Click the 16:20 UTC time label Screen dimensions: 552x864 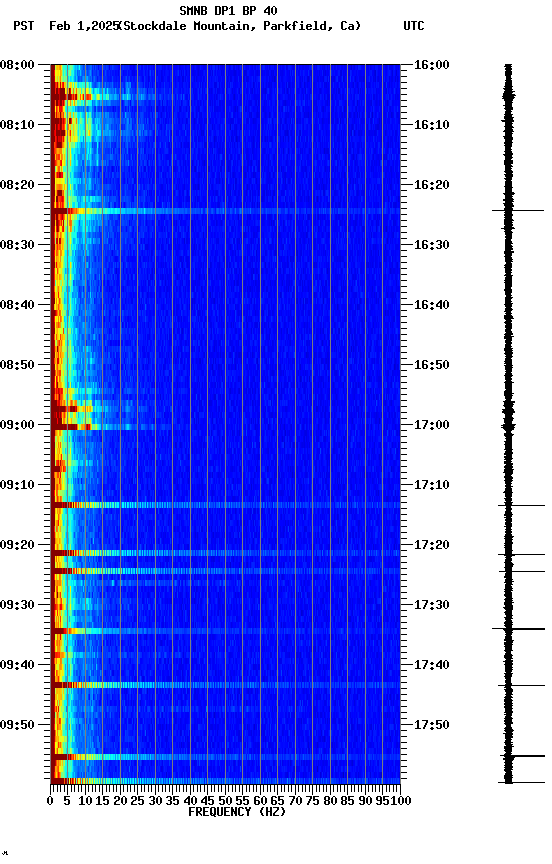pyautogui.click(x=431, y=185)
